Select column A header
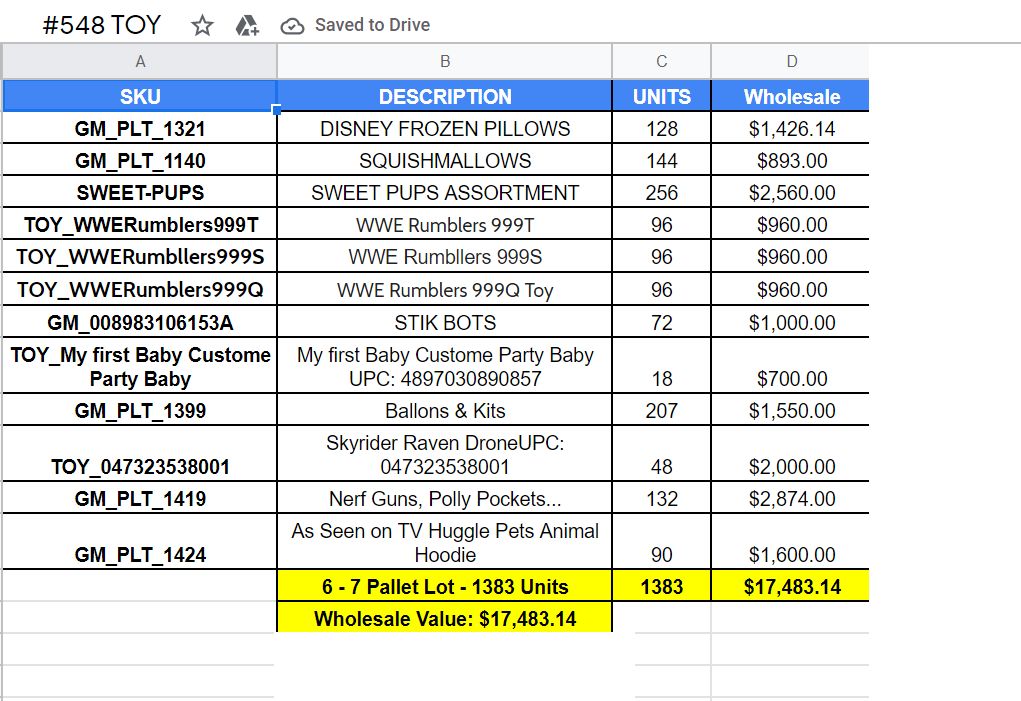 pos(140,62)
